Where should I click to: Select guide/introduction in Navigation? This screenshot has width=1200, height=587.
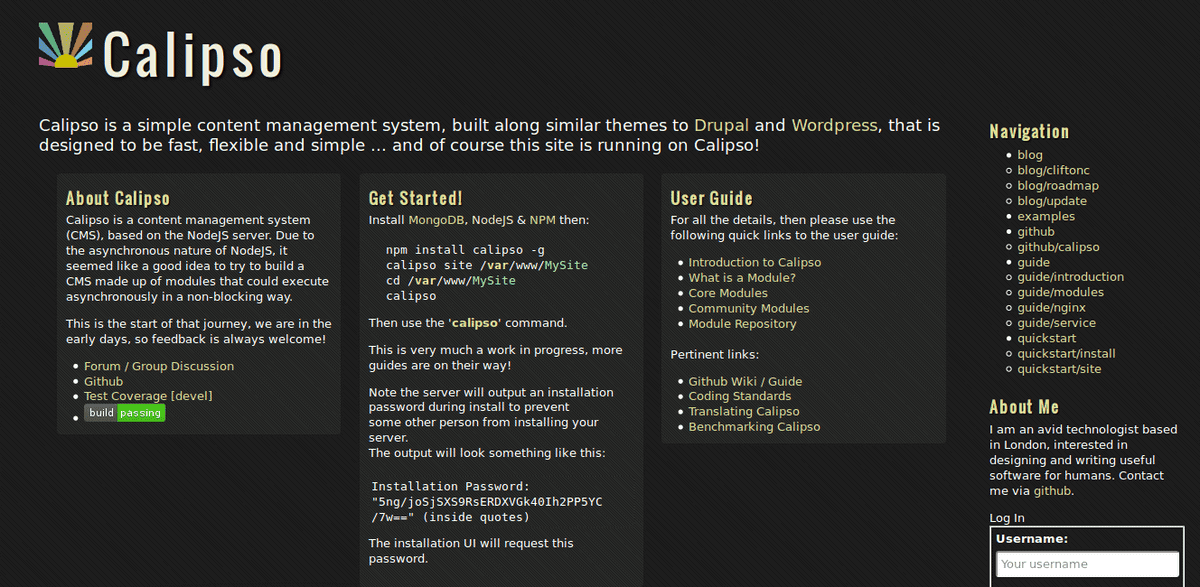tap(1070, 277)
